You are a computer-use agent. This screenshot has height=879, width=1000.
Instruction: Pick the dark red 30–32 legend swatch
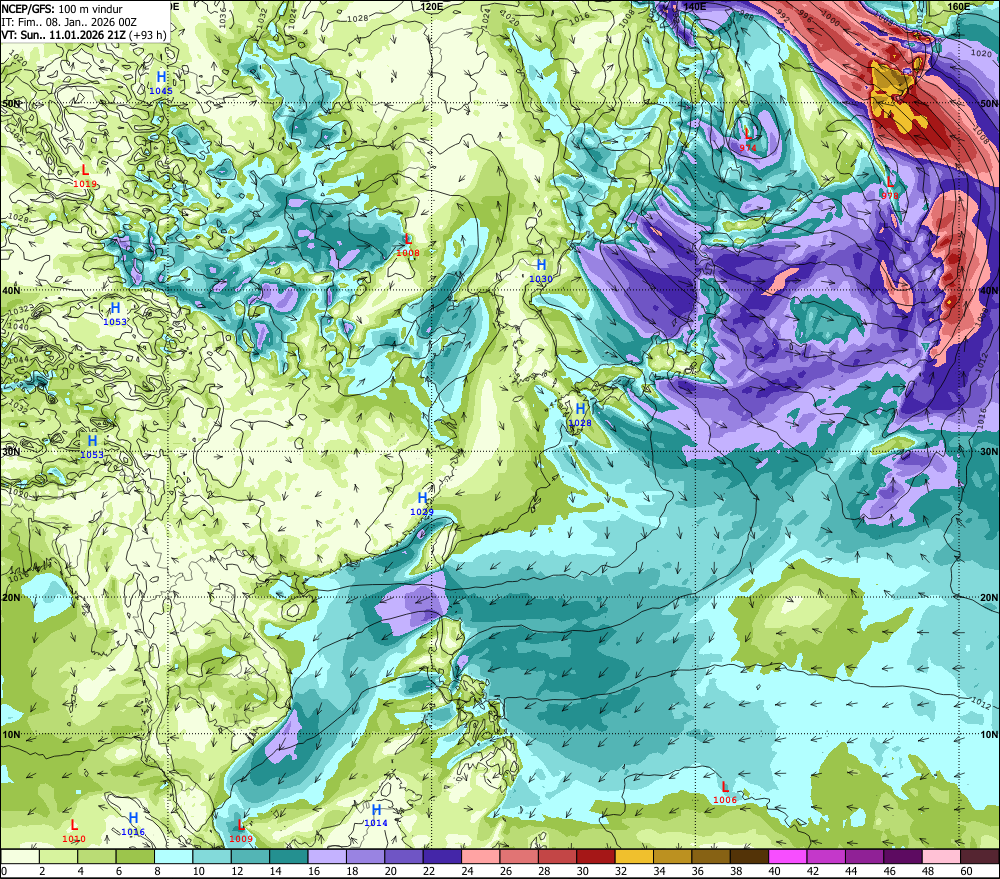(x=596, y=856)
